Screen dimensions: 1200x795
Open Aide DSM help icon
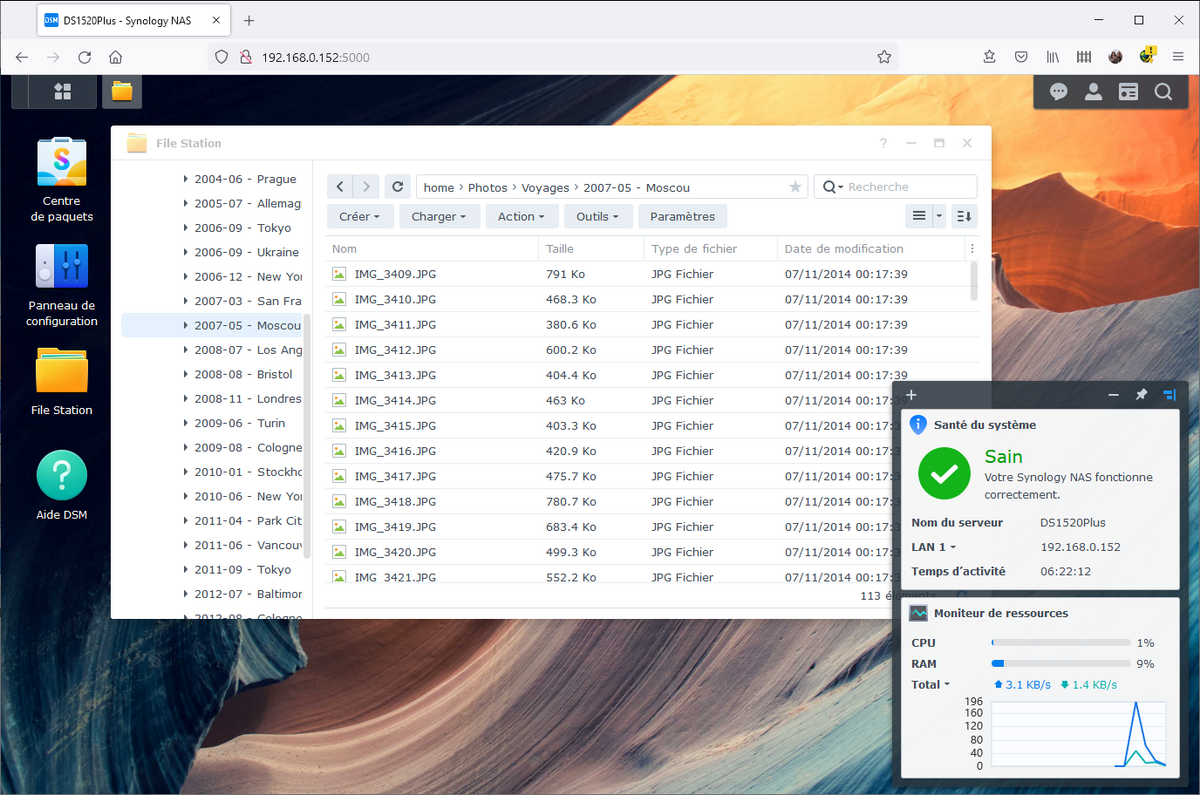pyautogui.click(x=62, y=485)
